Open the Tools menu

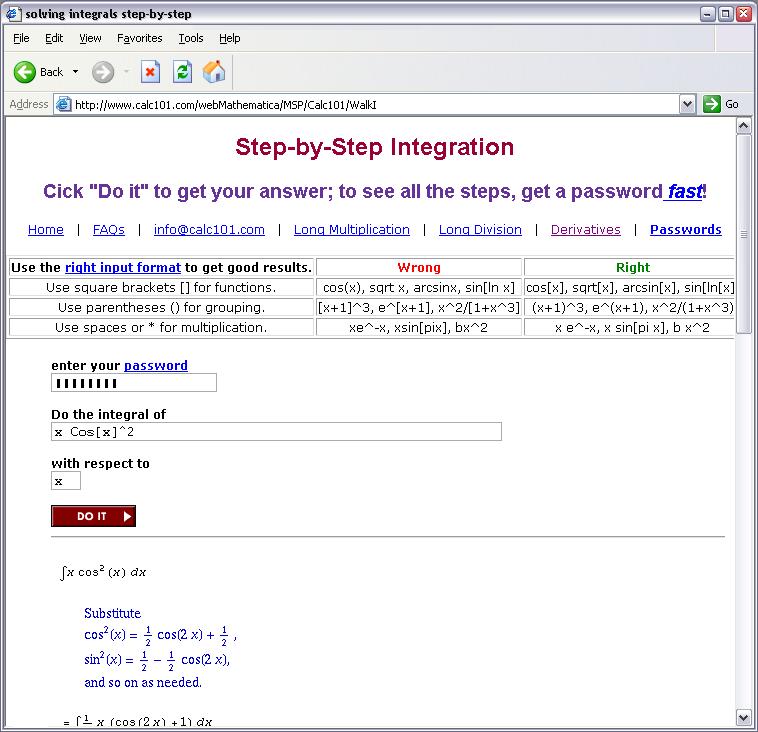(x=191, y=38)
